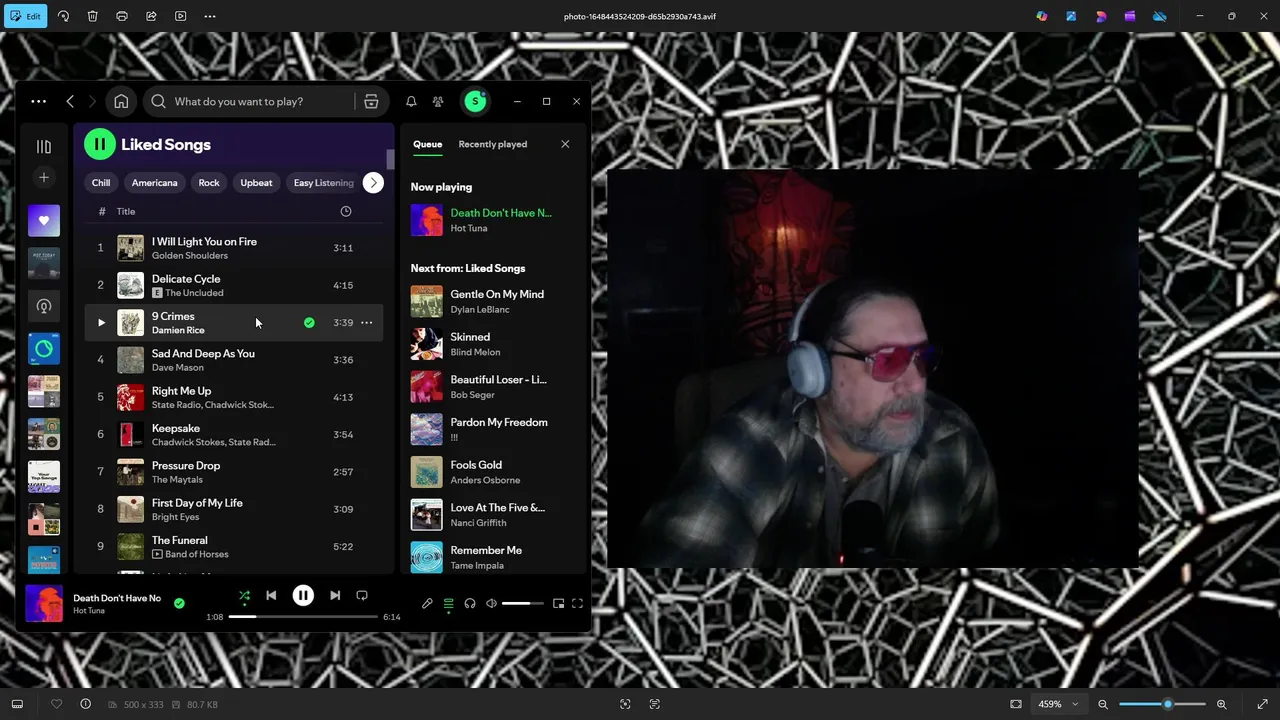Click the fit-to-window icon in Photos
The width and height of the screenshot is (1280, 720).
click(x=1016, y=704)
